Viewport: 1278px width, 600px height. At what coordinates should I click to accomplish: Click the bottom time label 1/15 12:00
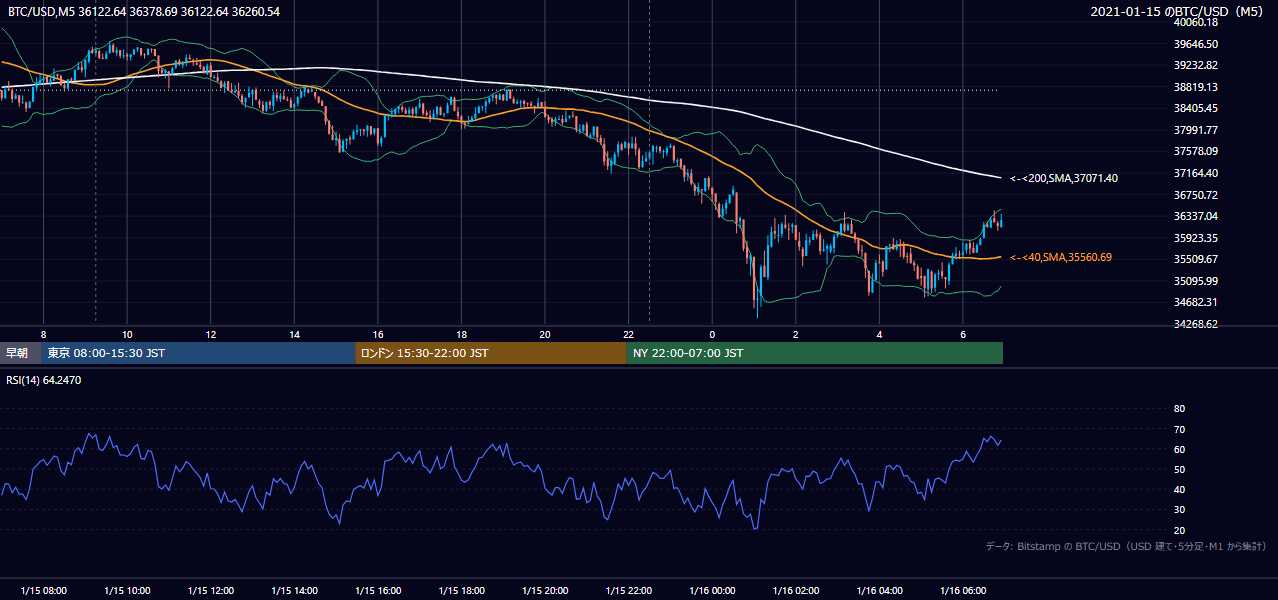pyautogui.click(x=211, y=591)
